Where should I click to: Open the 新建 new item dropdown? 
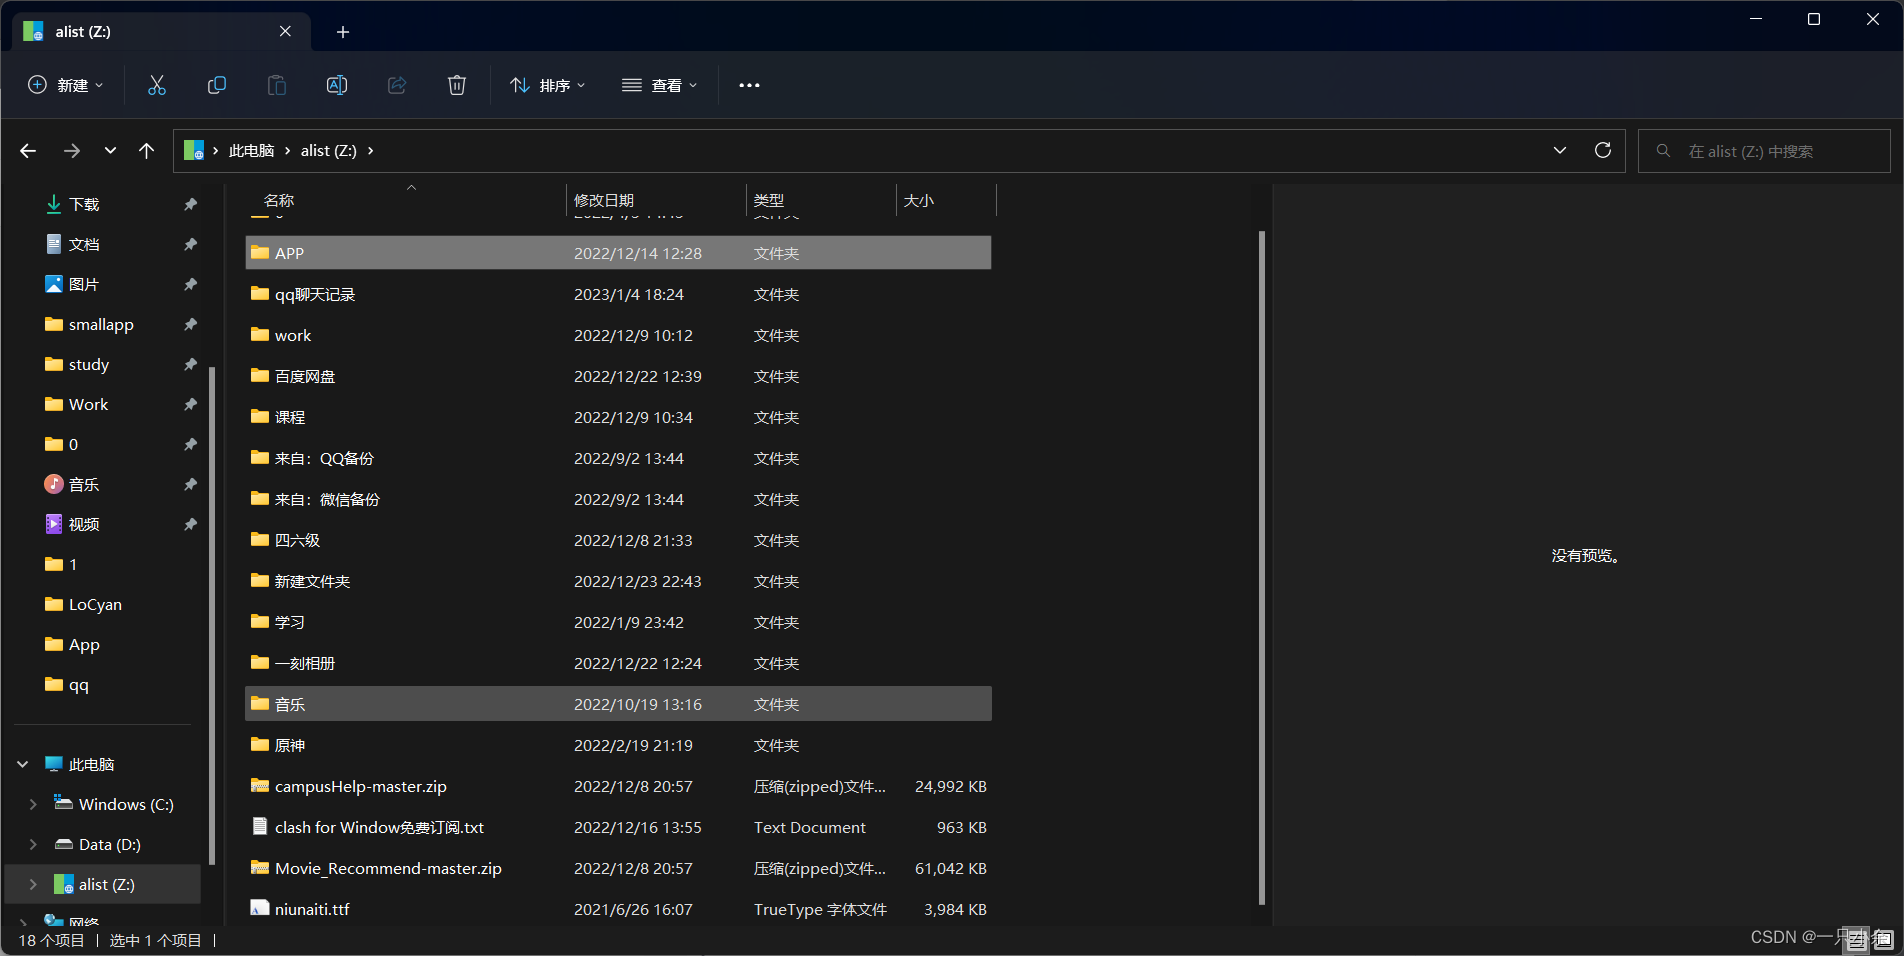pos(66,85)
